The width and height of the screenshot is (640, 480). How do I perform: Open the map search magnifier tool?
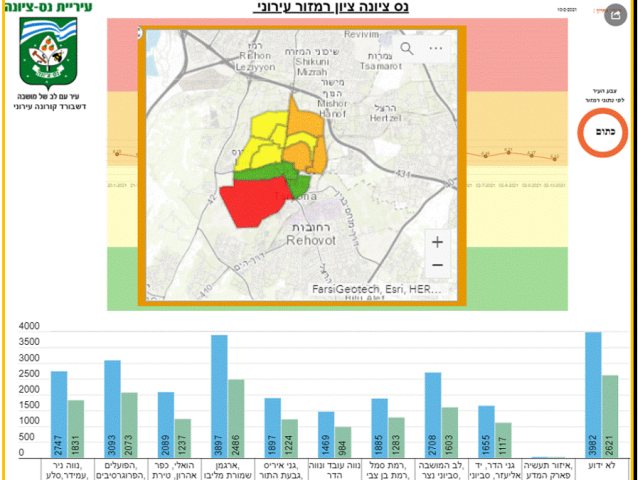[x=407, y=48]
